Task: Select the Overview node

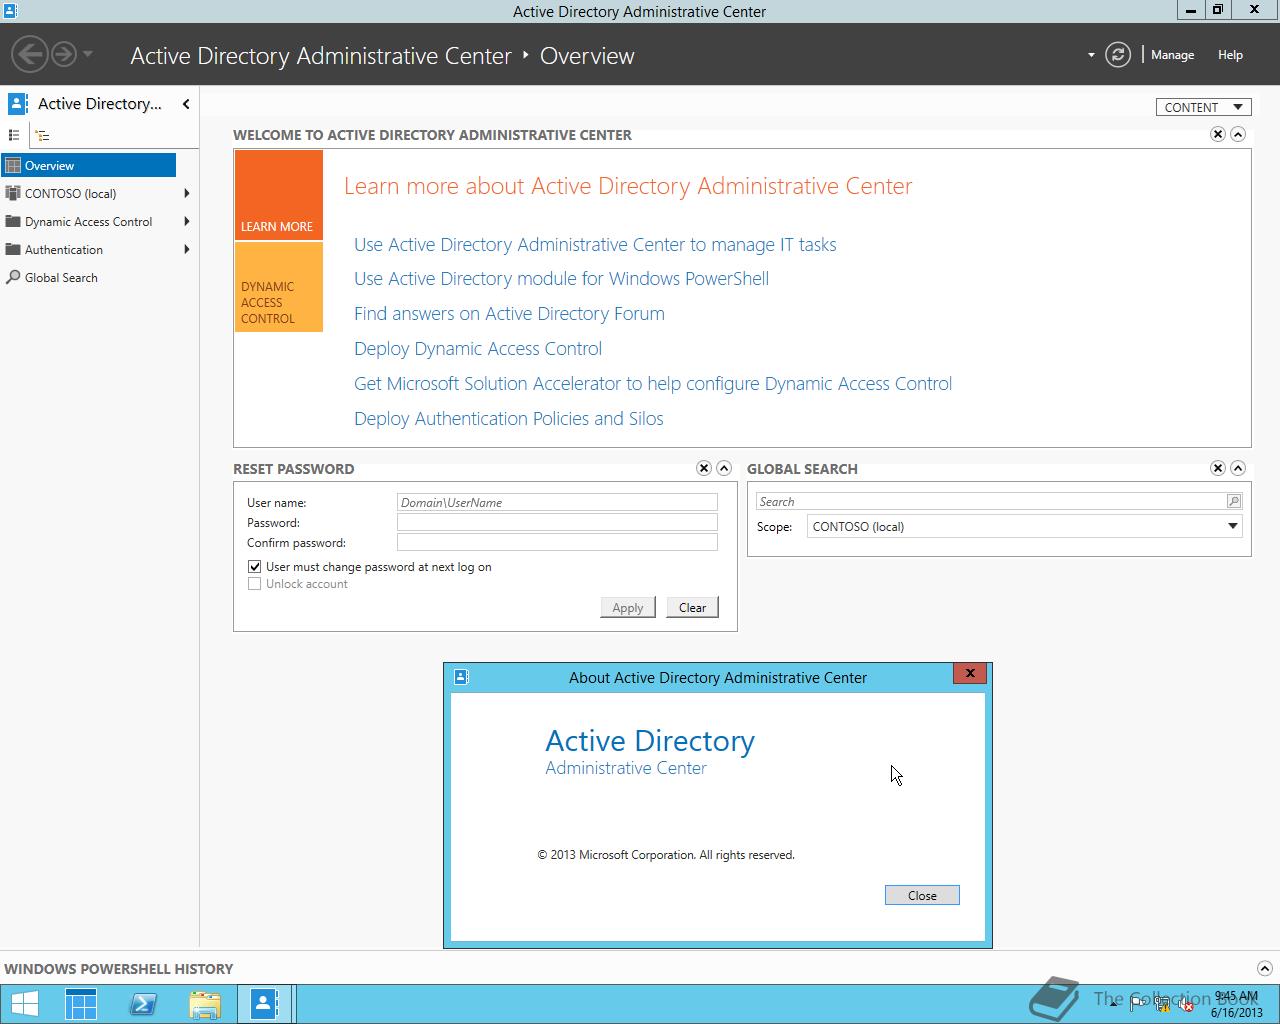Action: coord(89,165)
